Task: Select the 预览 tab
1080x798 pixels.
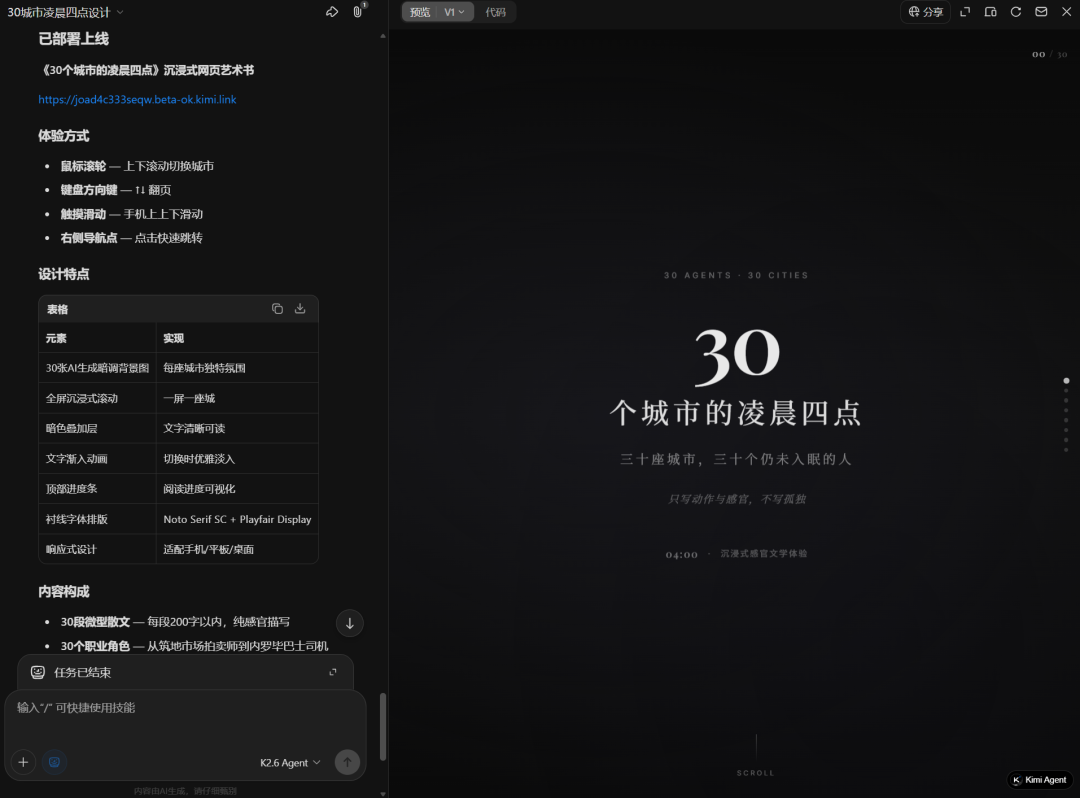Action: [420, 12]
